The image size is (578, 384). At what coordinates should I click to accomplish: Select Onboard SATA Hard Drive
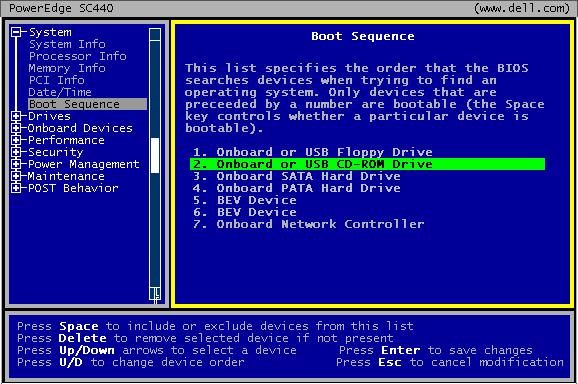pyautogui.click(x=297, y=176)
